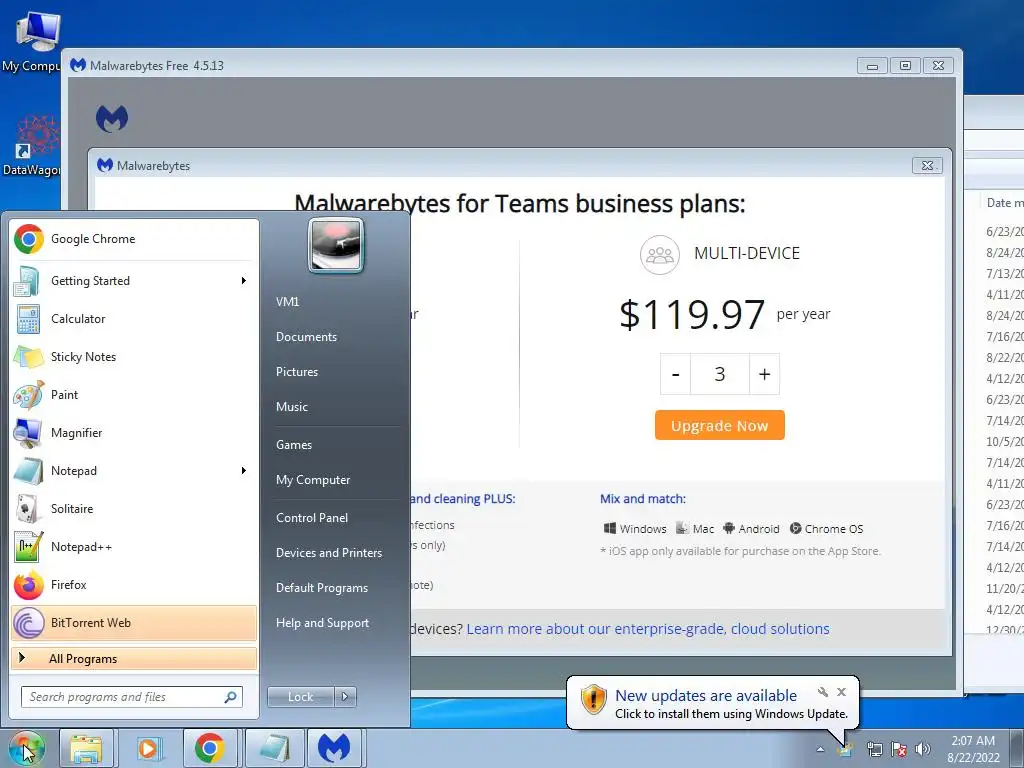Open Calculator from the Start menu
Viewport: 1024px width, 768px height.
[134, 319]
